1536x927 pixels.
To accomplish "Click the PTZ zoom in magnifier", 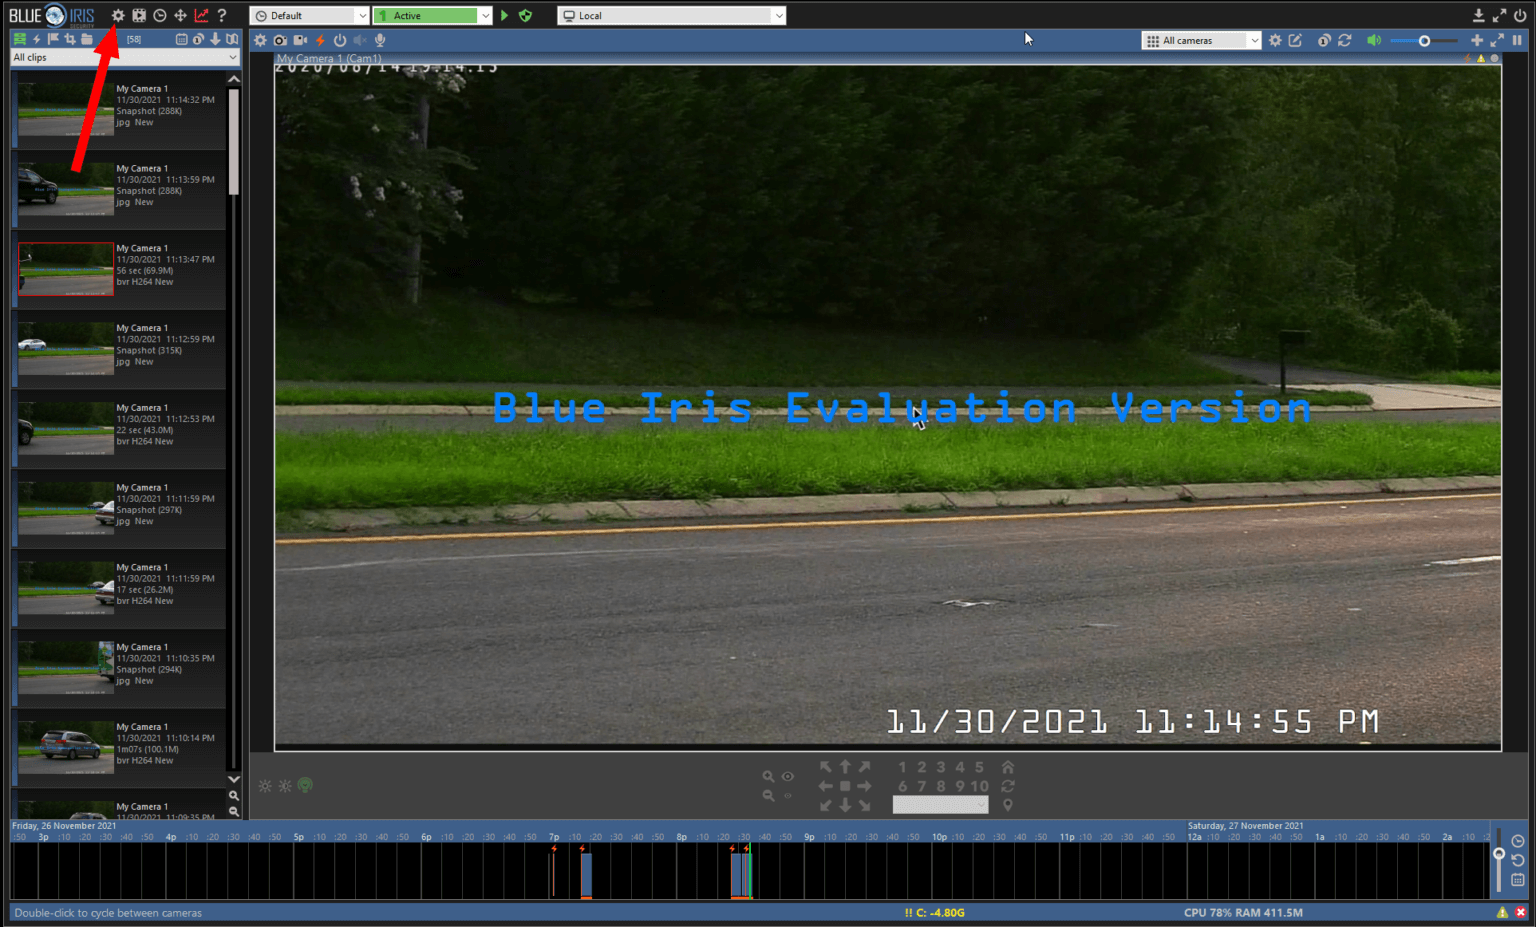I will pyautogui.click(x=768, y=776).
